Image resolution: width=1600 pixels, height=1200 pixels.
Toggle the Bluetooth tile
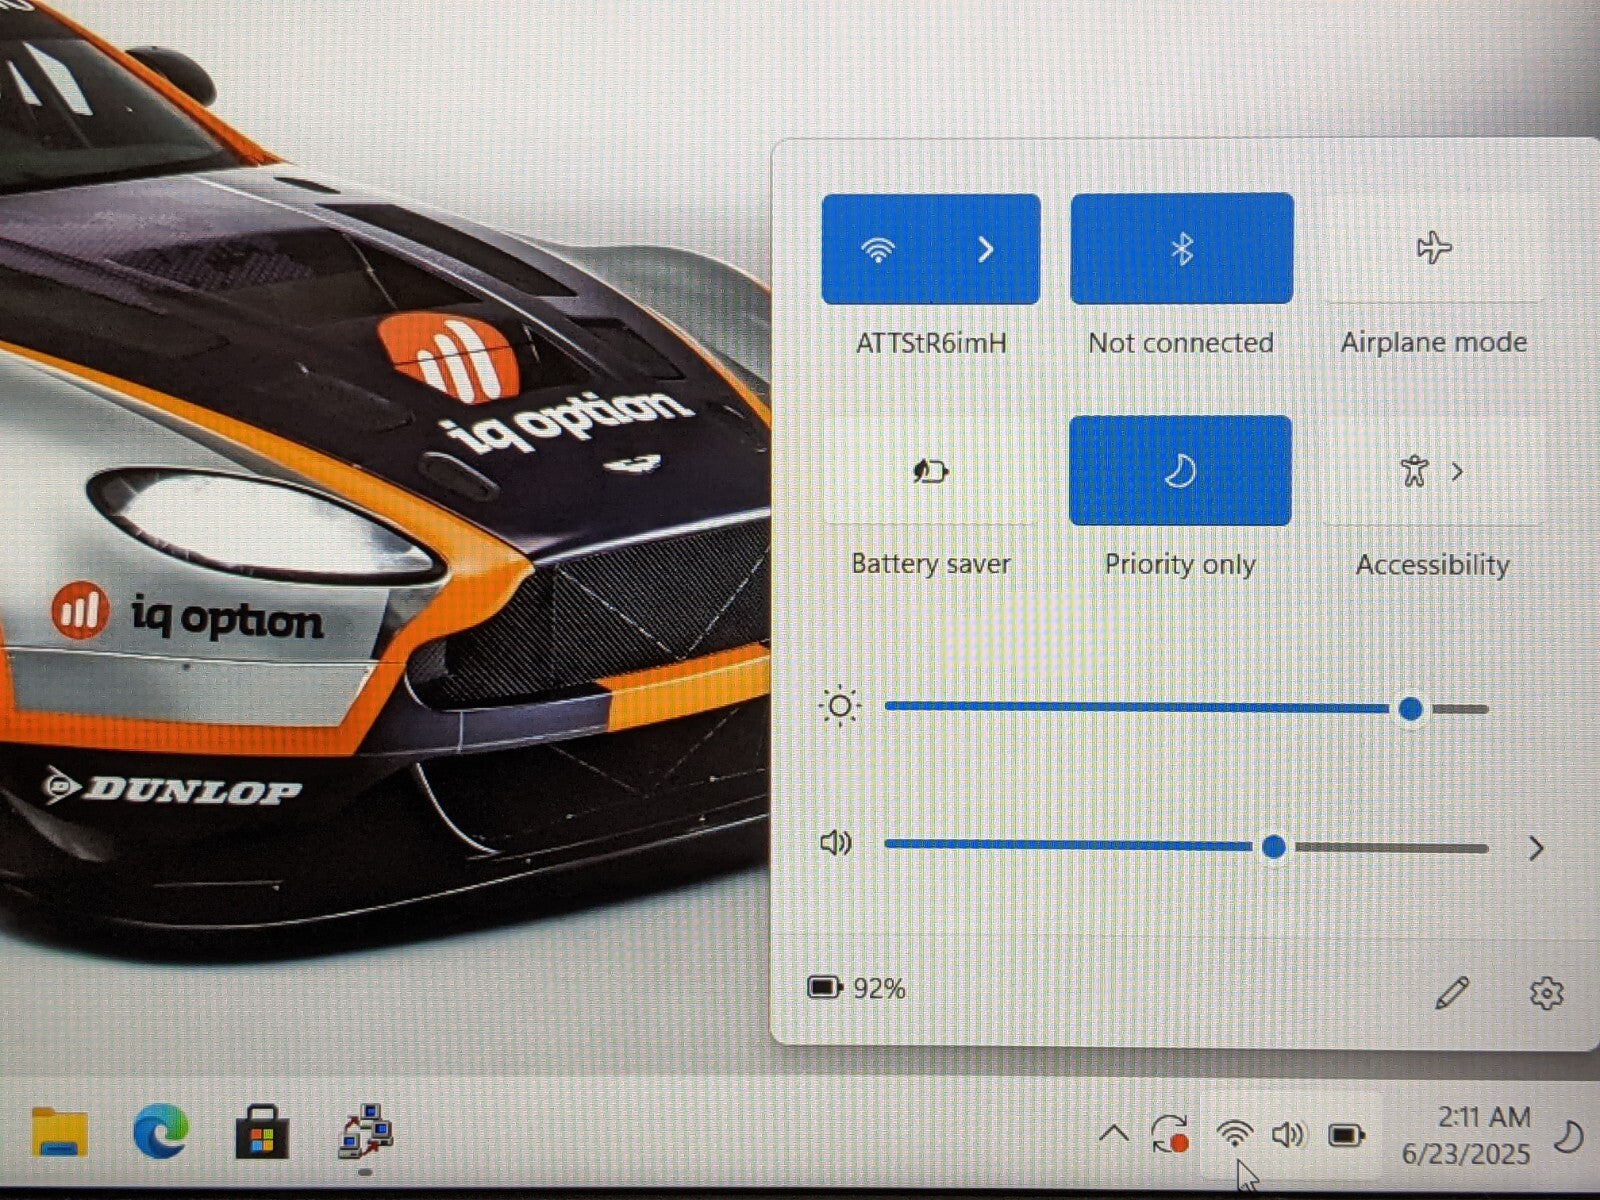coord(1181,249)
